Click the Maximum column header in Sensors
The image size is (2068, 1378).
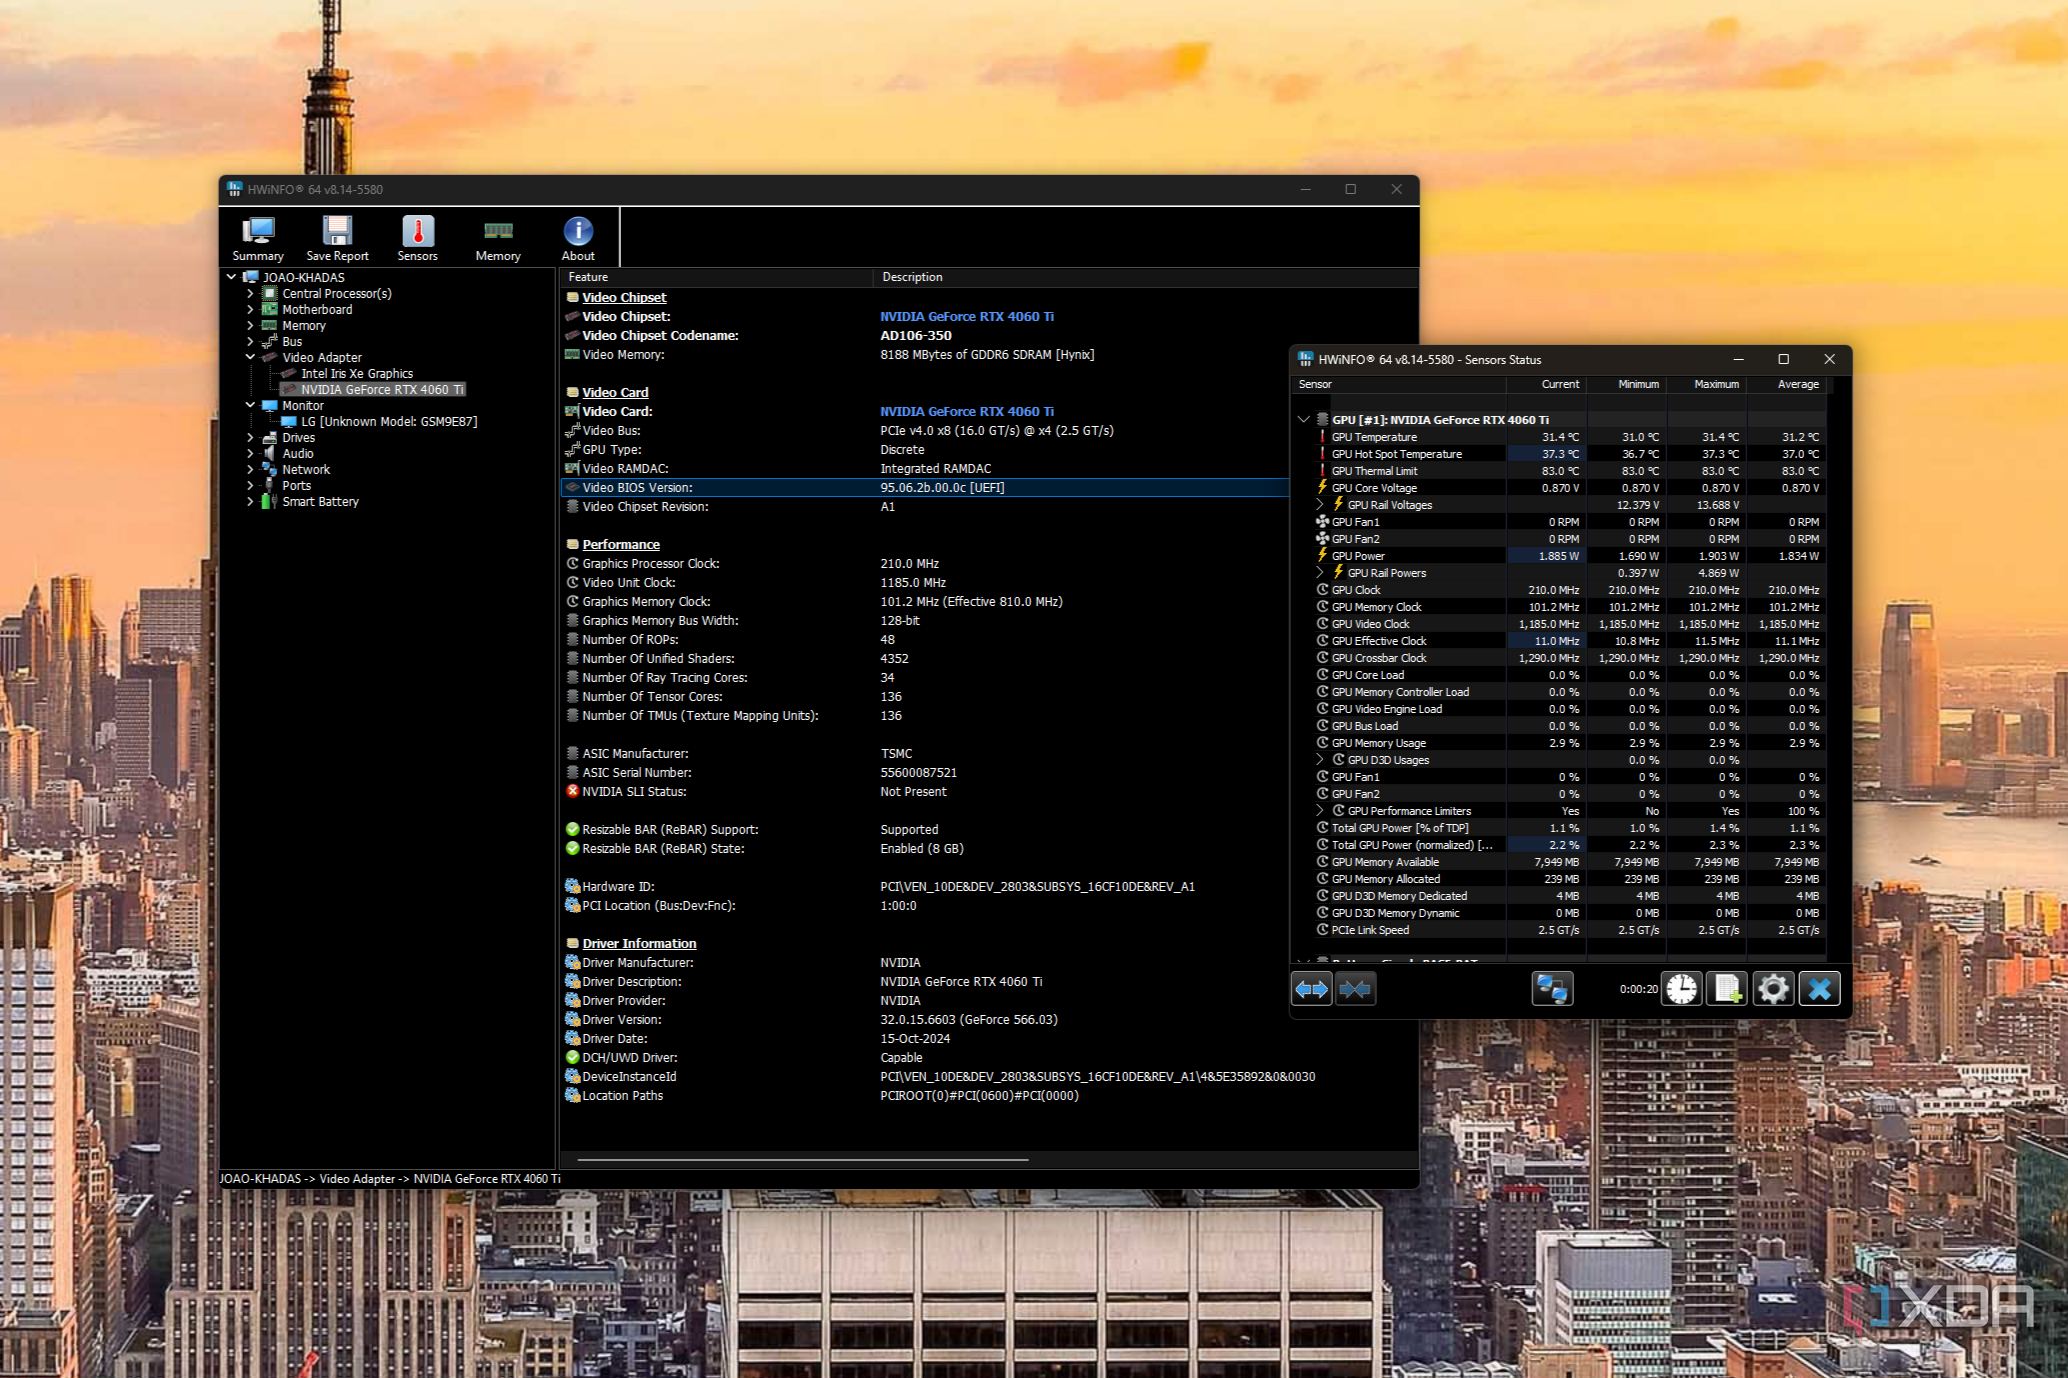tap(1706, 384)
